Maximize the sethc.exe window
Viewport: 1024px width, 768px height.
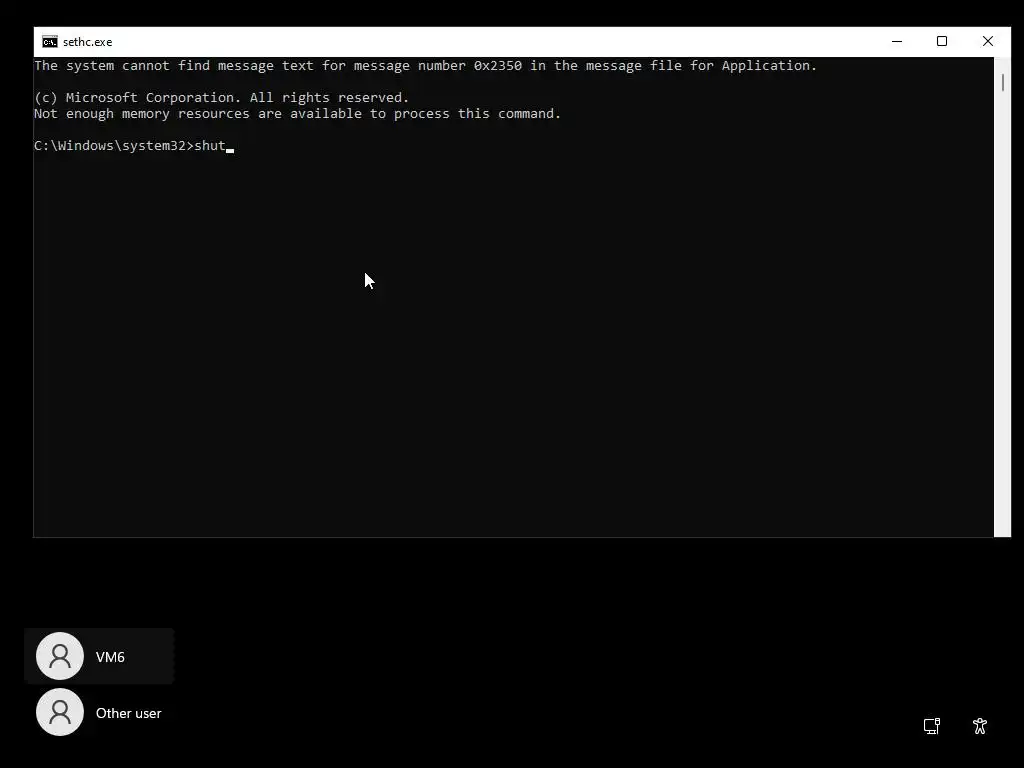tap(942, 41)
